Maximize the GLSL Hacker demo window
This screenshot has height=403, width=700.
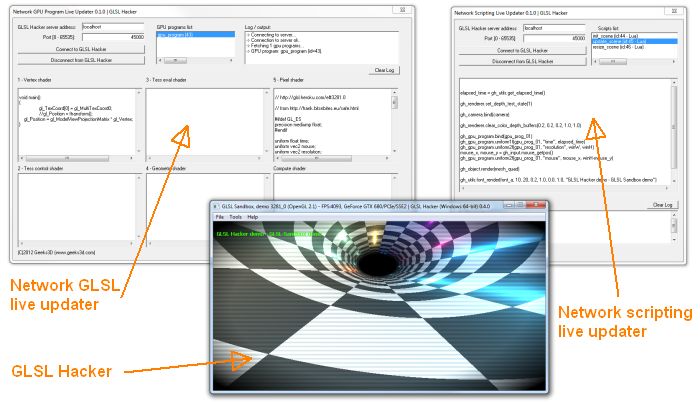coord(521,205)
